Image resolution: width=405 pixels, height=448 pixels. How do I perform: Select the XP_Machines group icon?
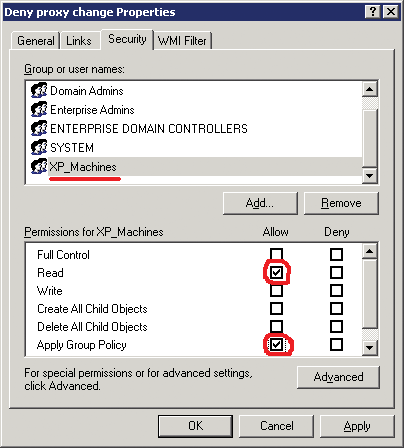(39, 166)
